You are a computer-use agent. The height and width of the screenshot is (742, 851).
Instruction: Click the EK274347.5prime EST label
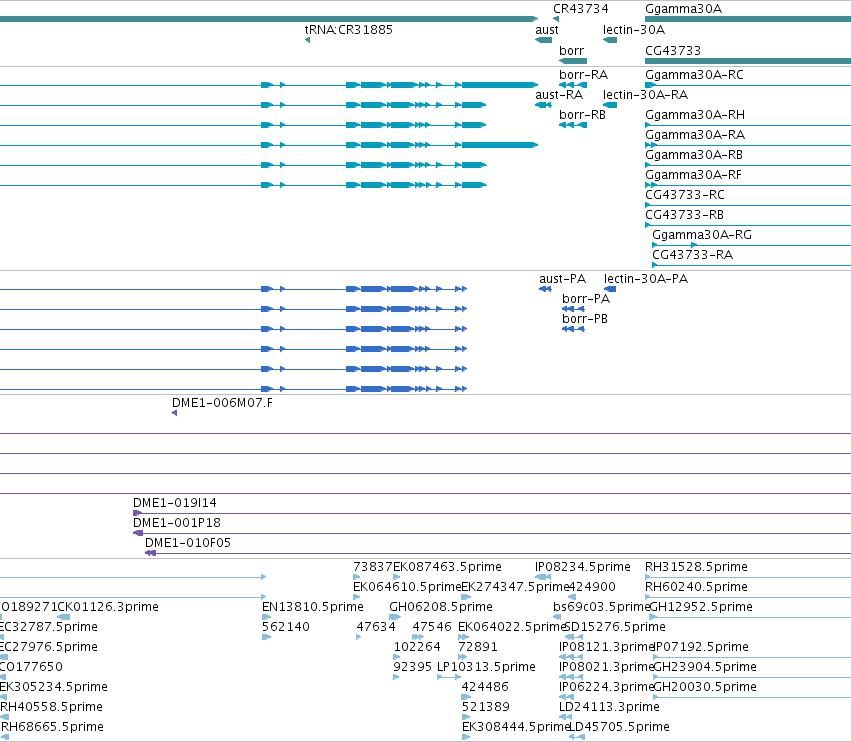click(515, 587)
